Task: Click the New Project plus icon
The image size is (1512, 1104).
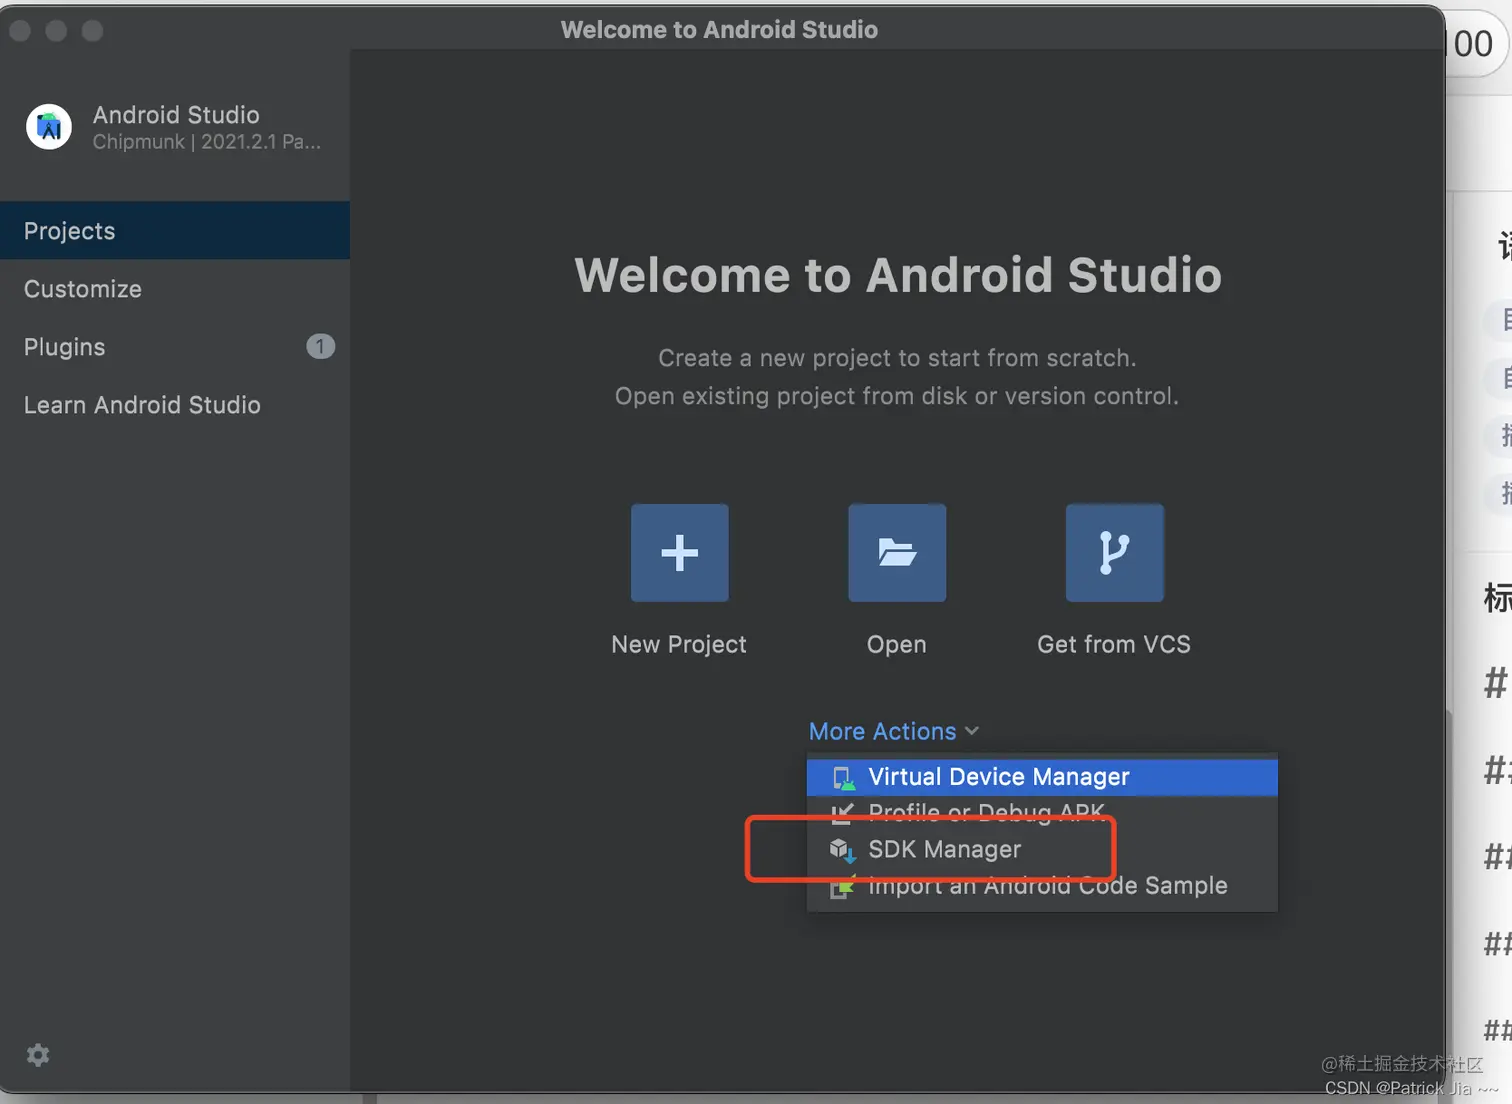Action: click(x=679, y=553)
